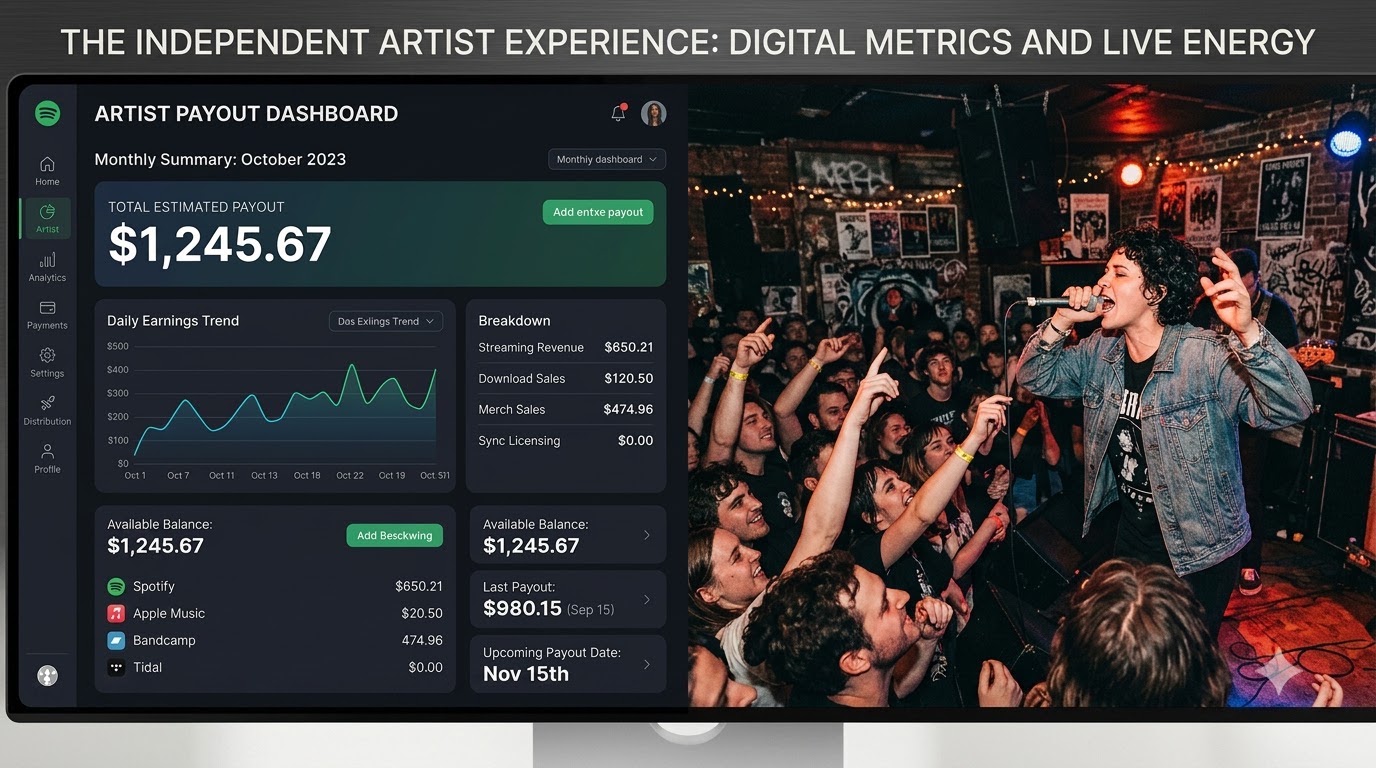Click the $500 chart axis label
The height and width of the screenshot is (768, 1376).
pos(118,346)
